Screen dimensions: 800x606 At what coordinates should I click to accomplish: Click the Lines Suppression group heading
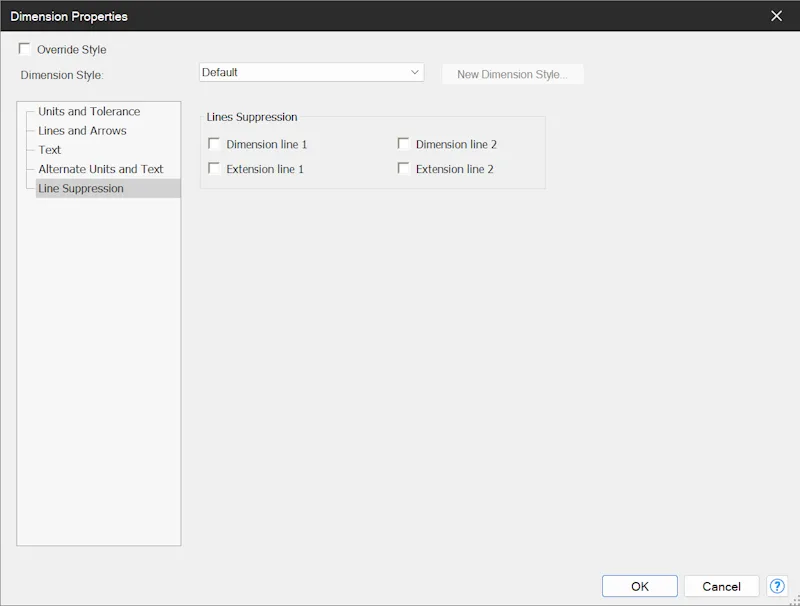(x=252, y=117)
